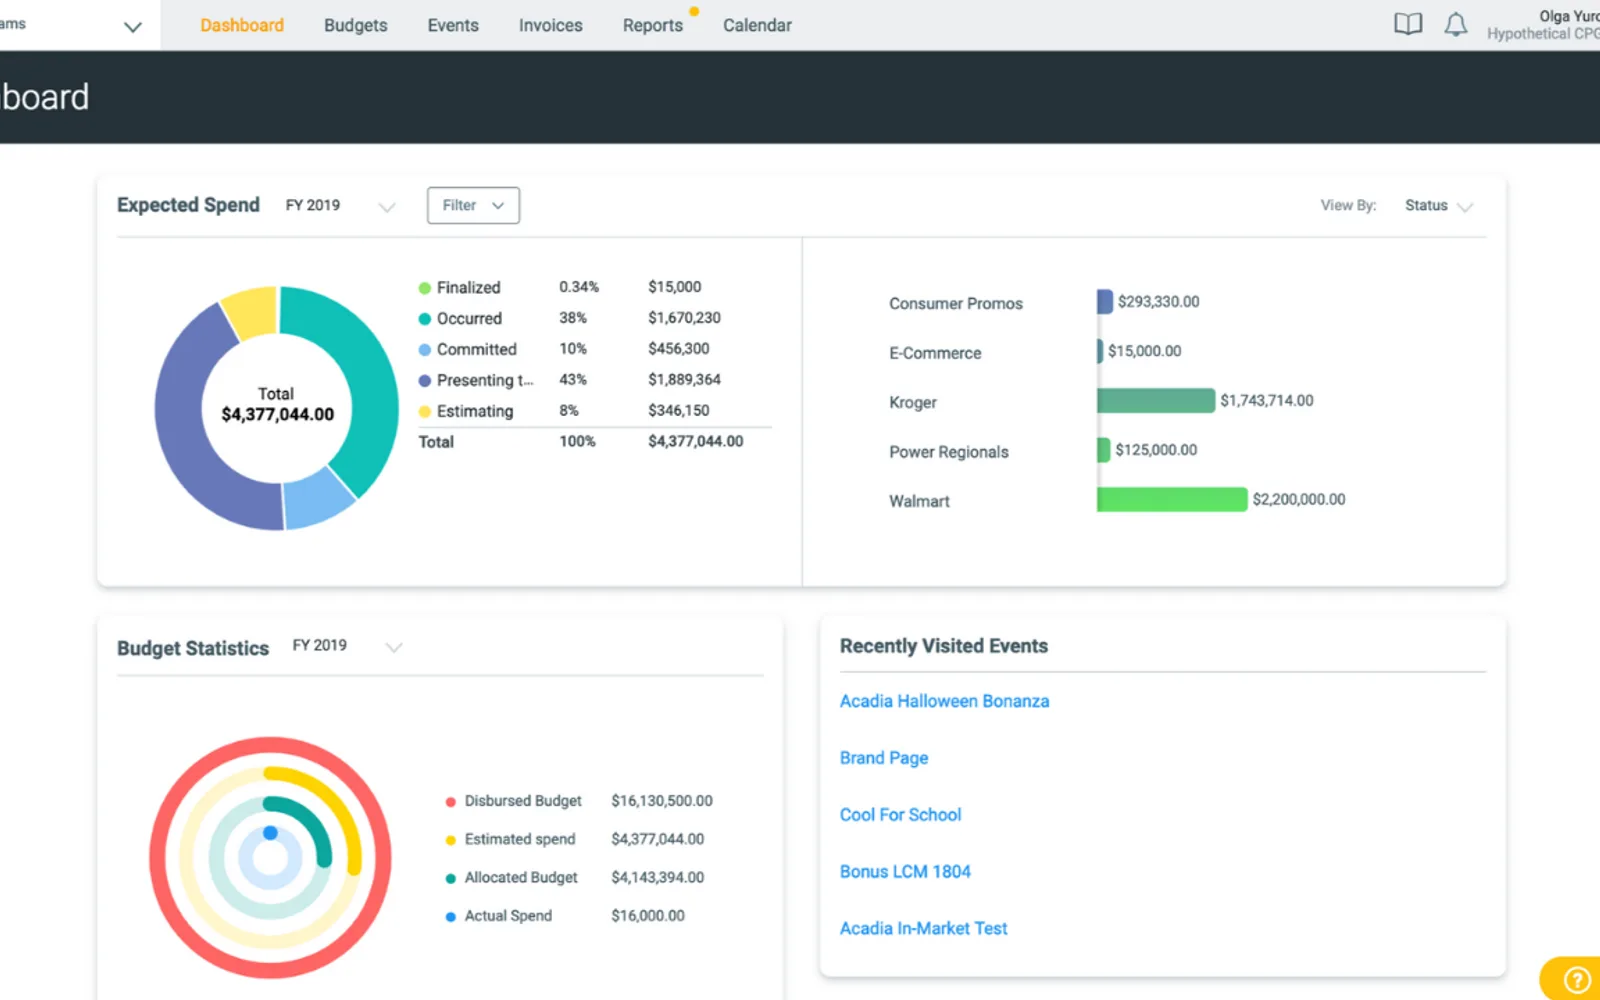The image size is (1600, 1000).
Task: Switch to the Events tab
Action: coord(453,25)
